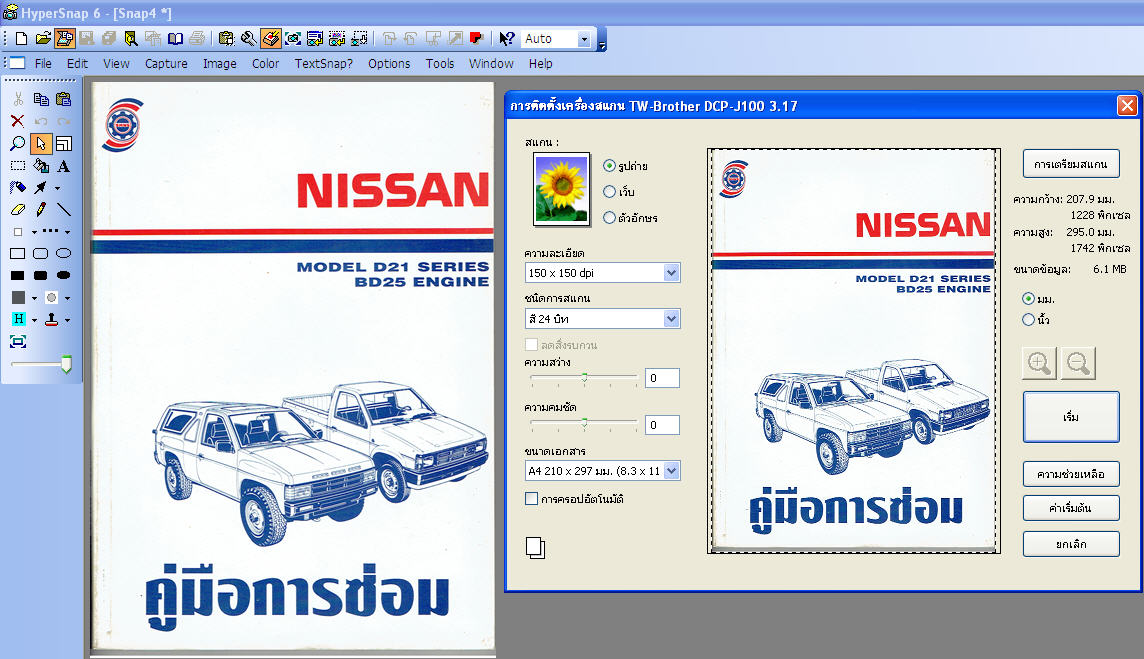Open a file via the Open folder icon
Screen dimensions: 1144x659
[x=43, y=39]
